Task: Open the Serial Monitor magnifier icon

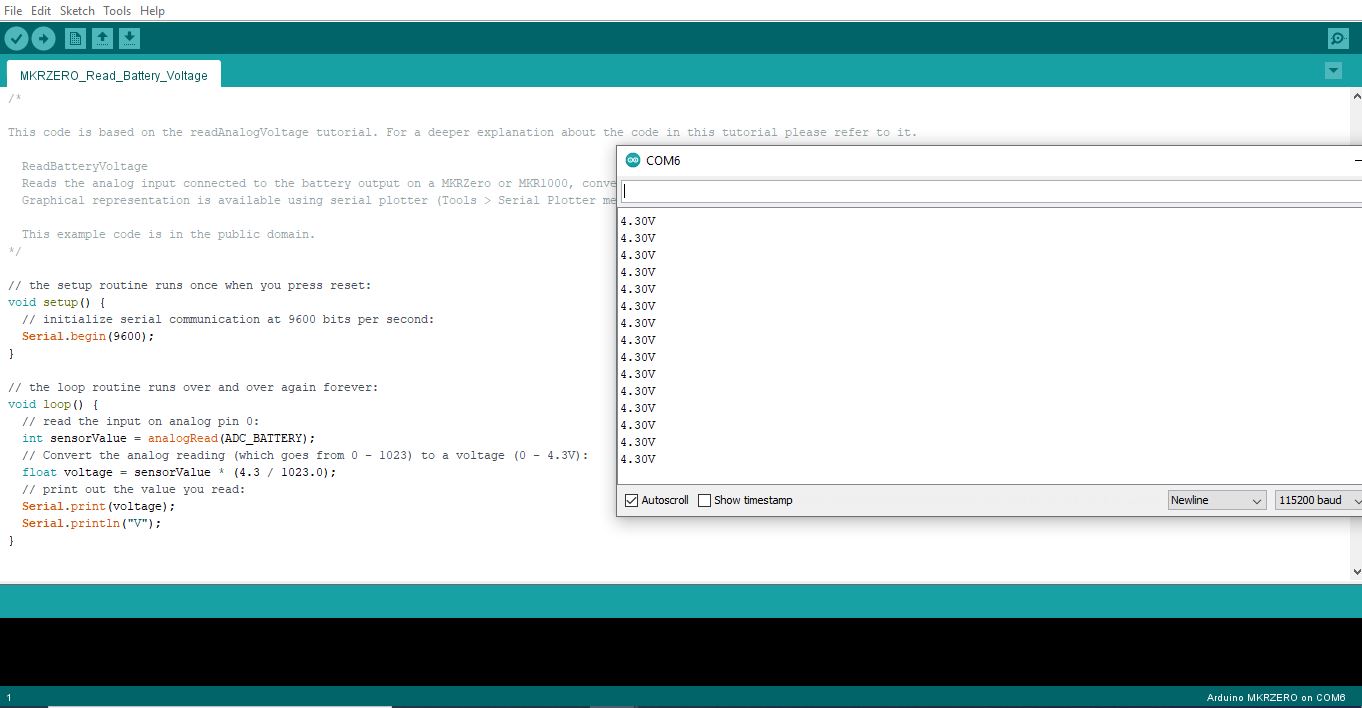Action: click(1338, 38)
